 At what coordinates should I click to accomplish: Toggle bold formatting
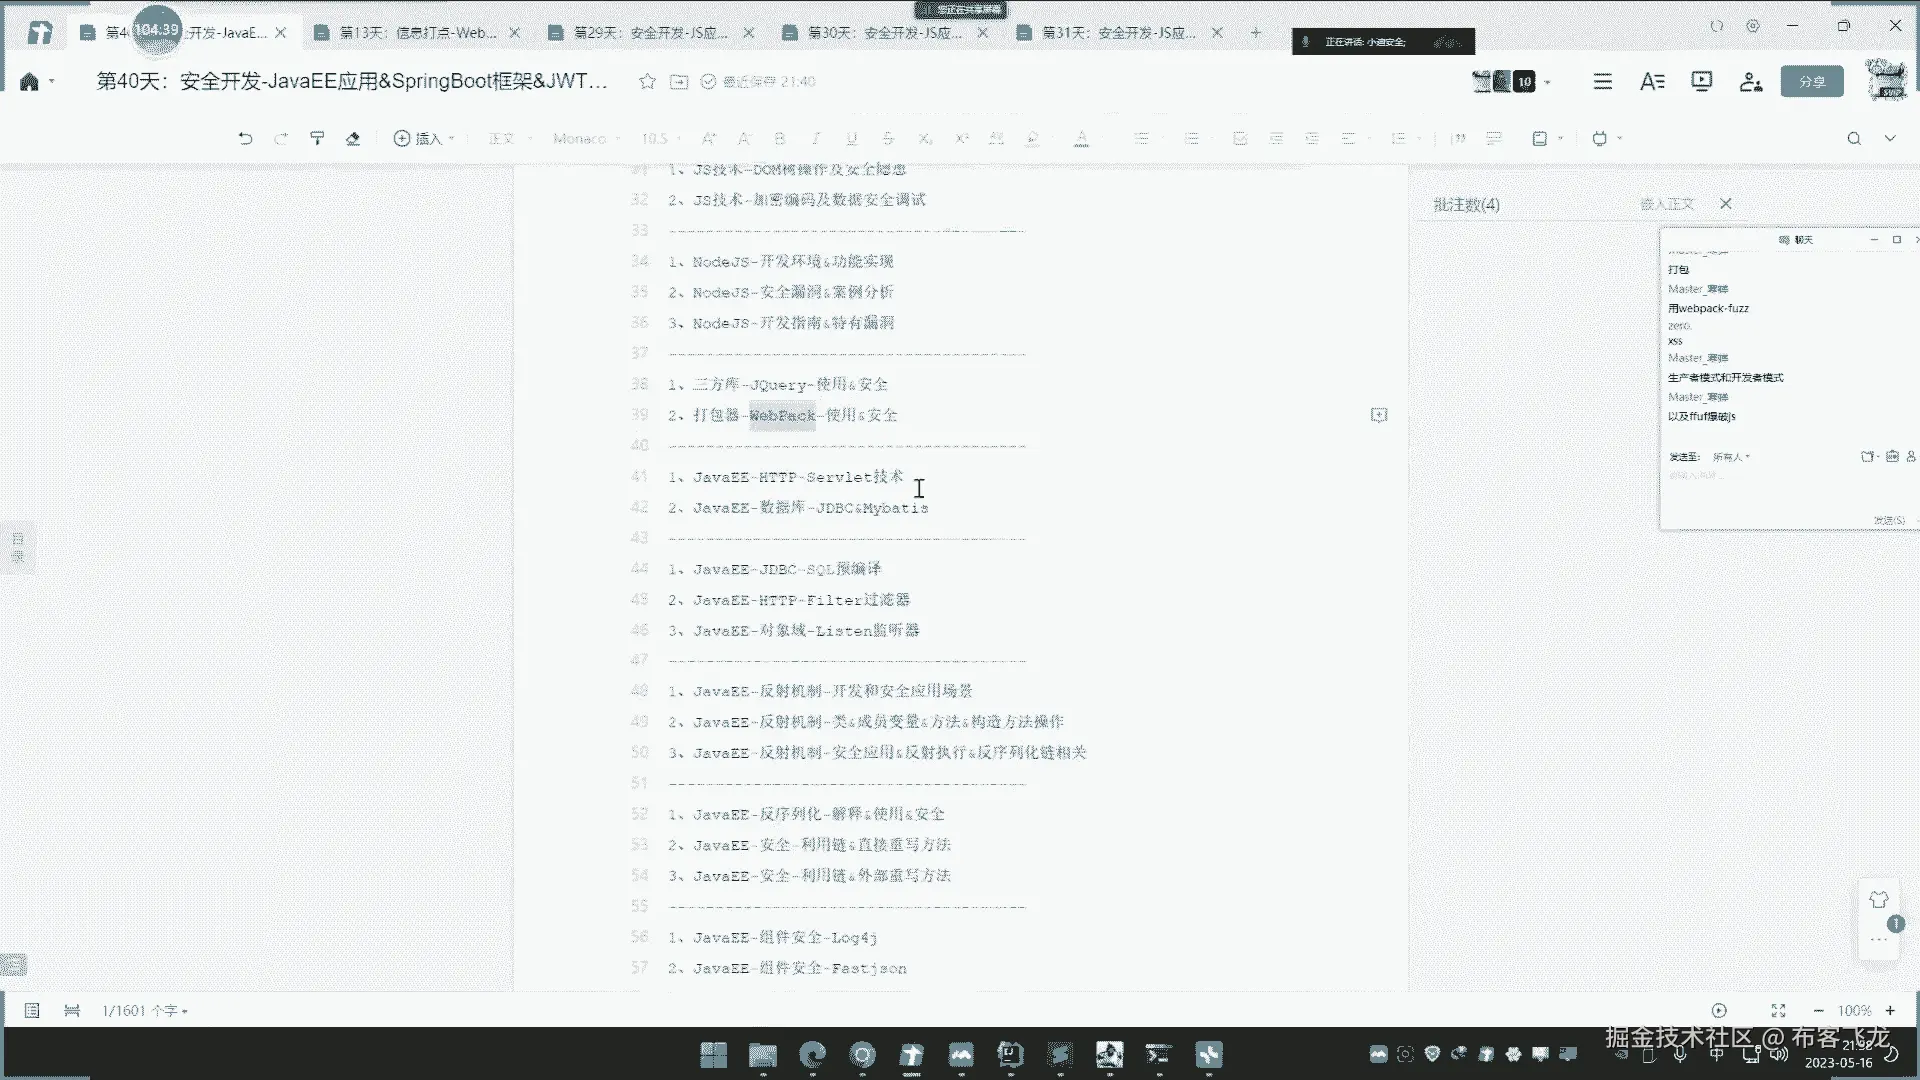(780, 139)
